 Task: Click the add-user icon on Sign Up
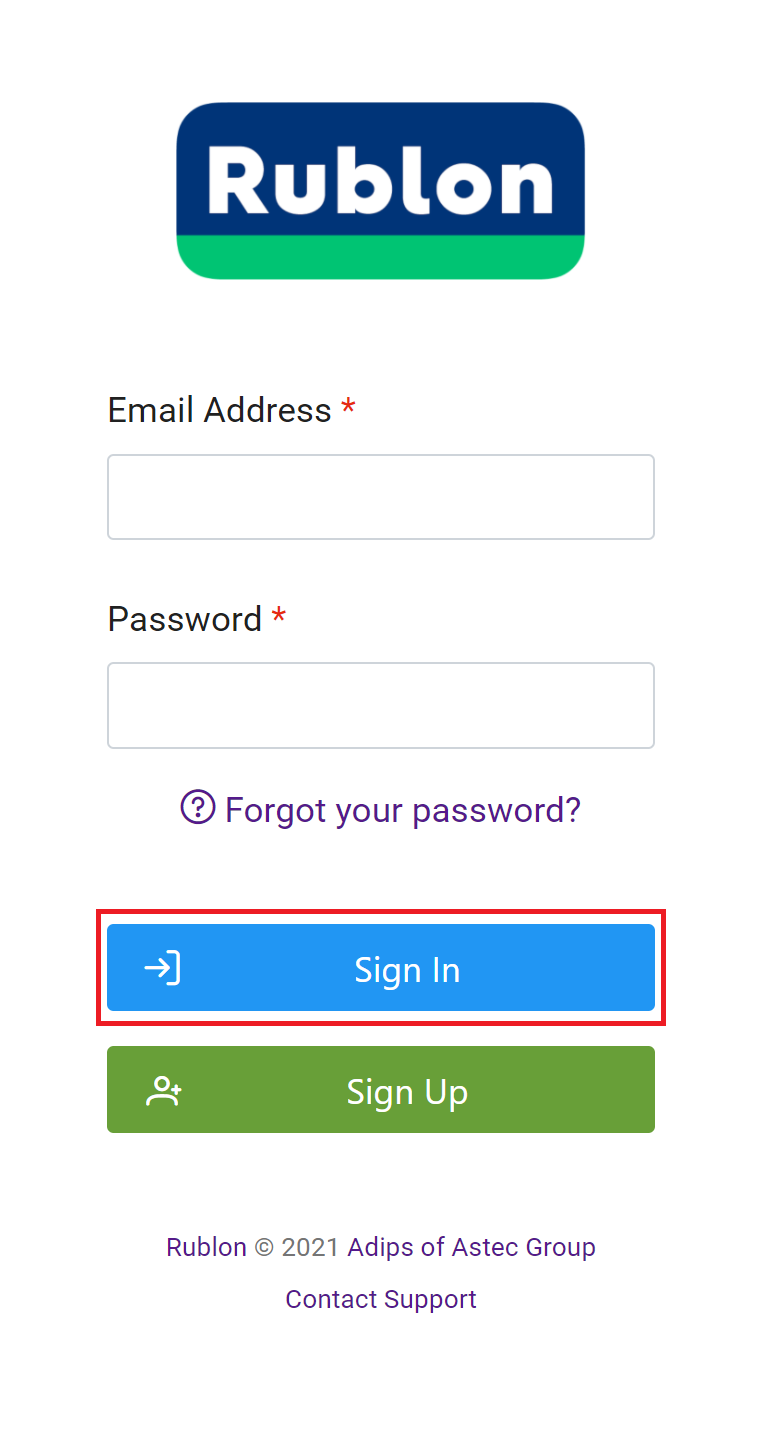164,1090
